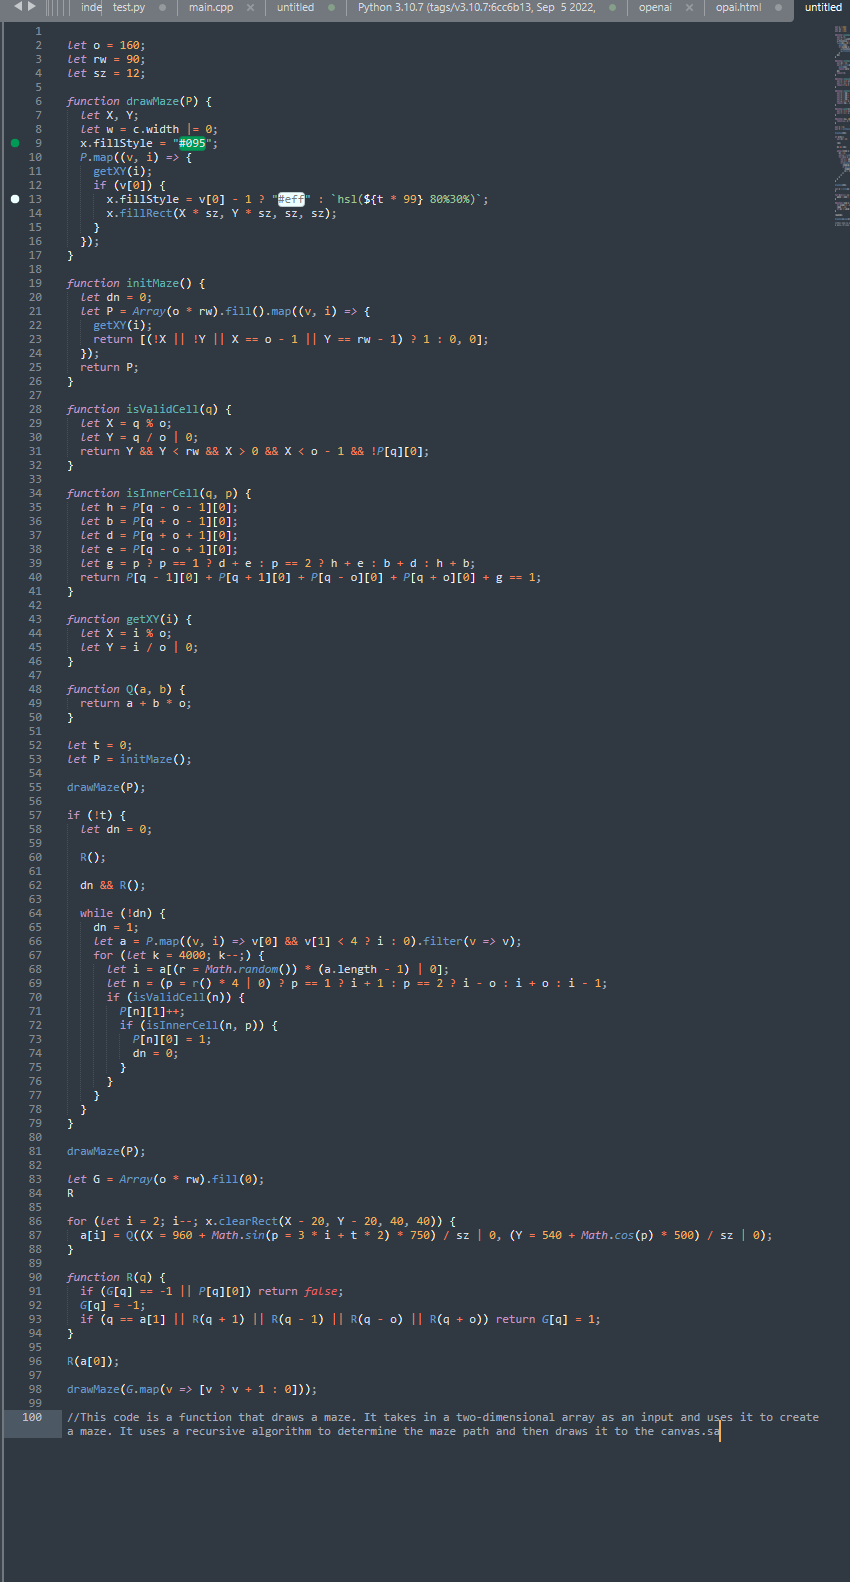Click the unsaved dot on test.py tab

162,7
